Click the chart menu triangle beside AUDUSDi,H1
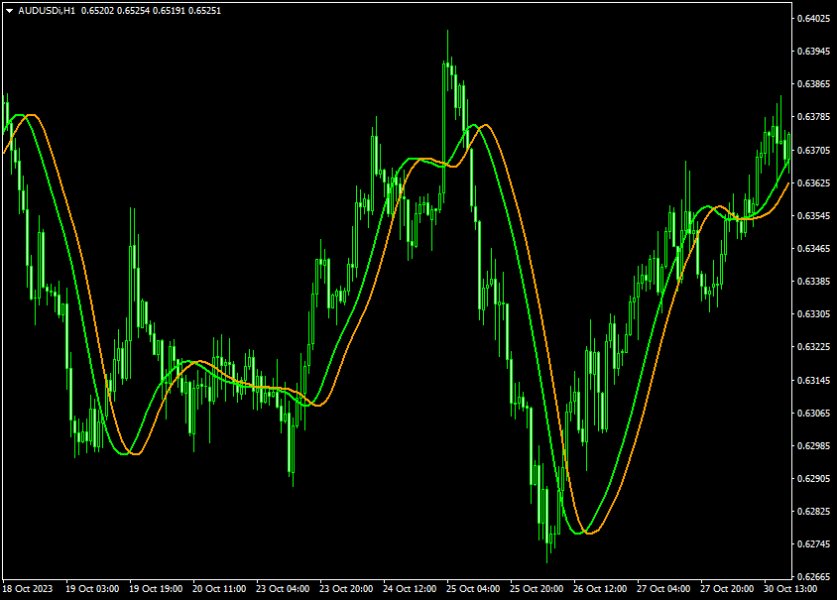 9,11
